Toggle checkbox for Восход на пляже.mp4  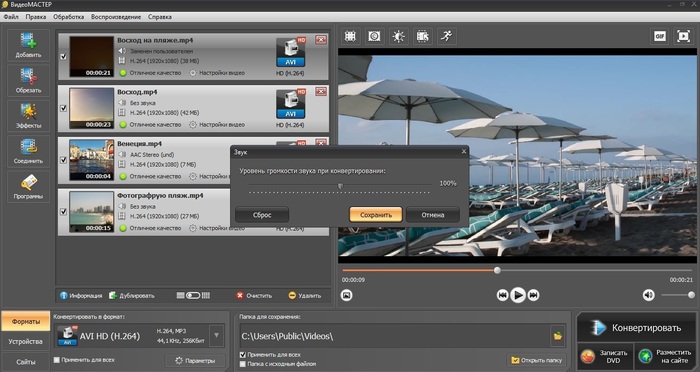point(63,56)
